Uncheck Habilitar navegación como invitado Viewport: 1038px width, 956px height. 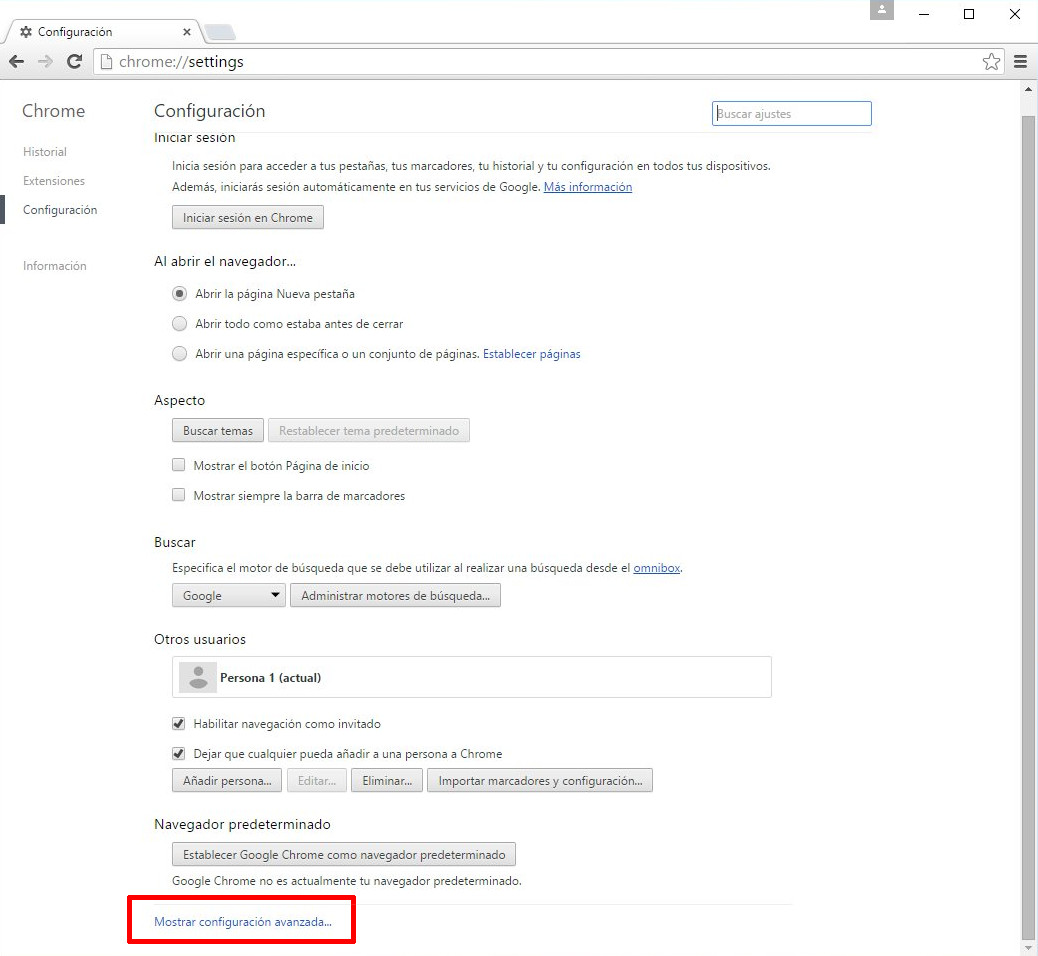click(x=179, y=723)
